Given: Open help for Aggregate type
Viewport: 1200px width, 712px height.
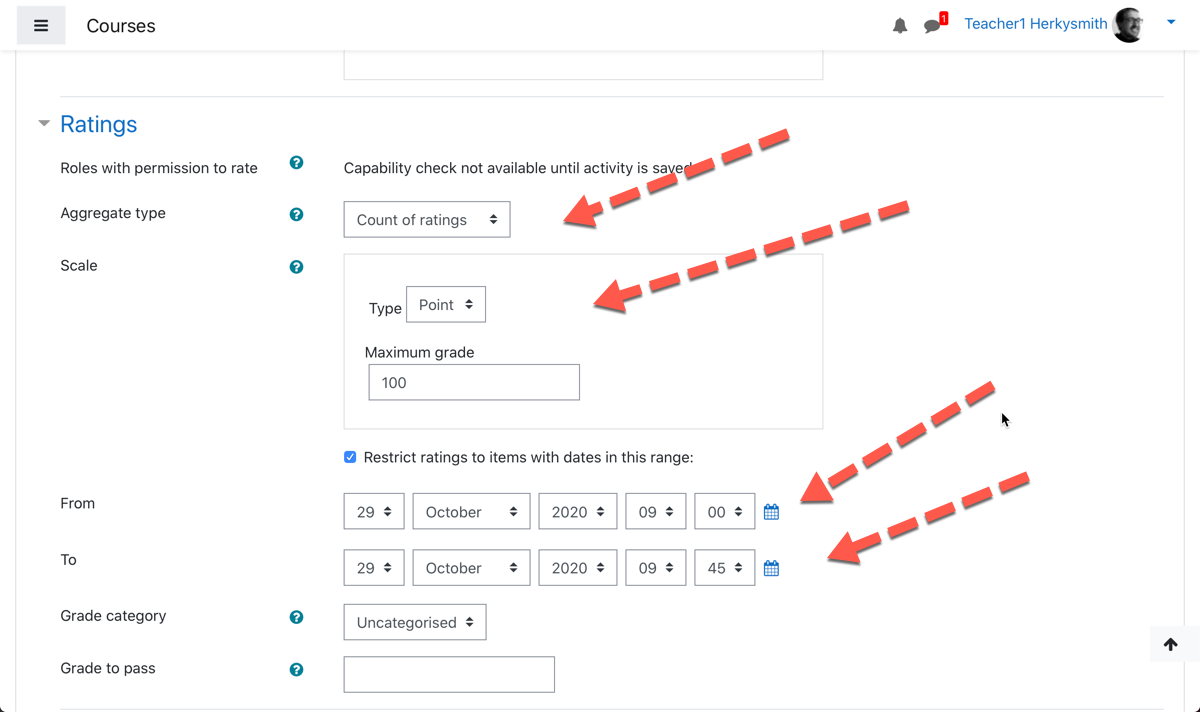Looking at the screenshot, I should click(x=296, y=215).
